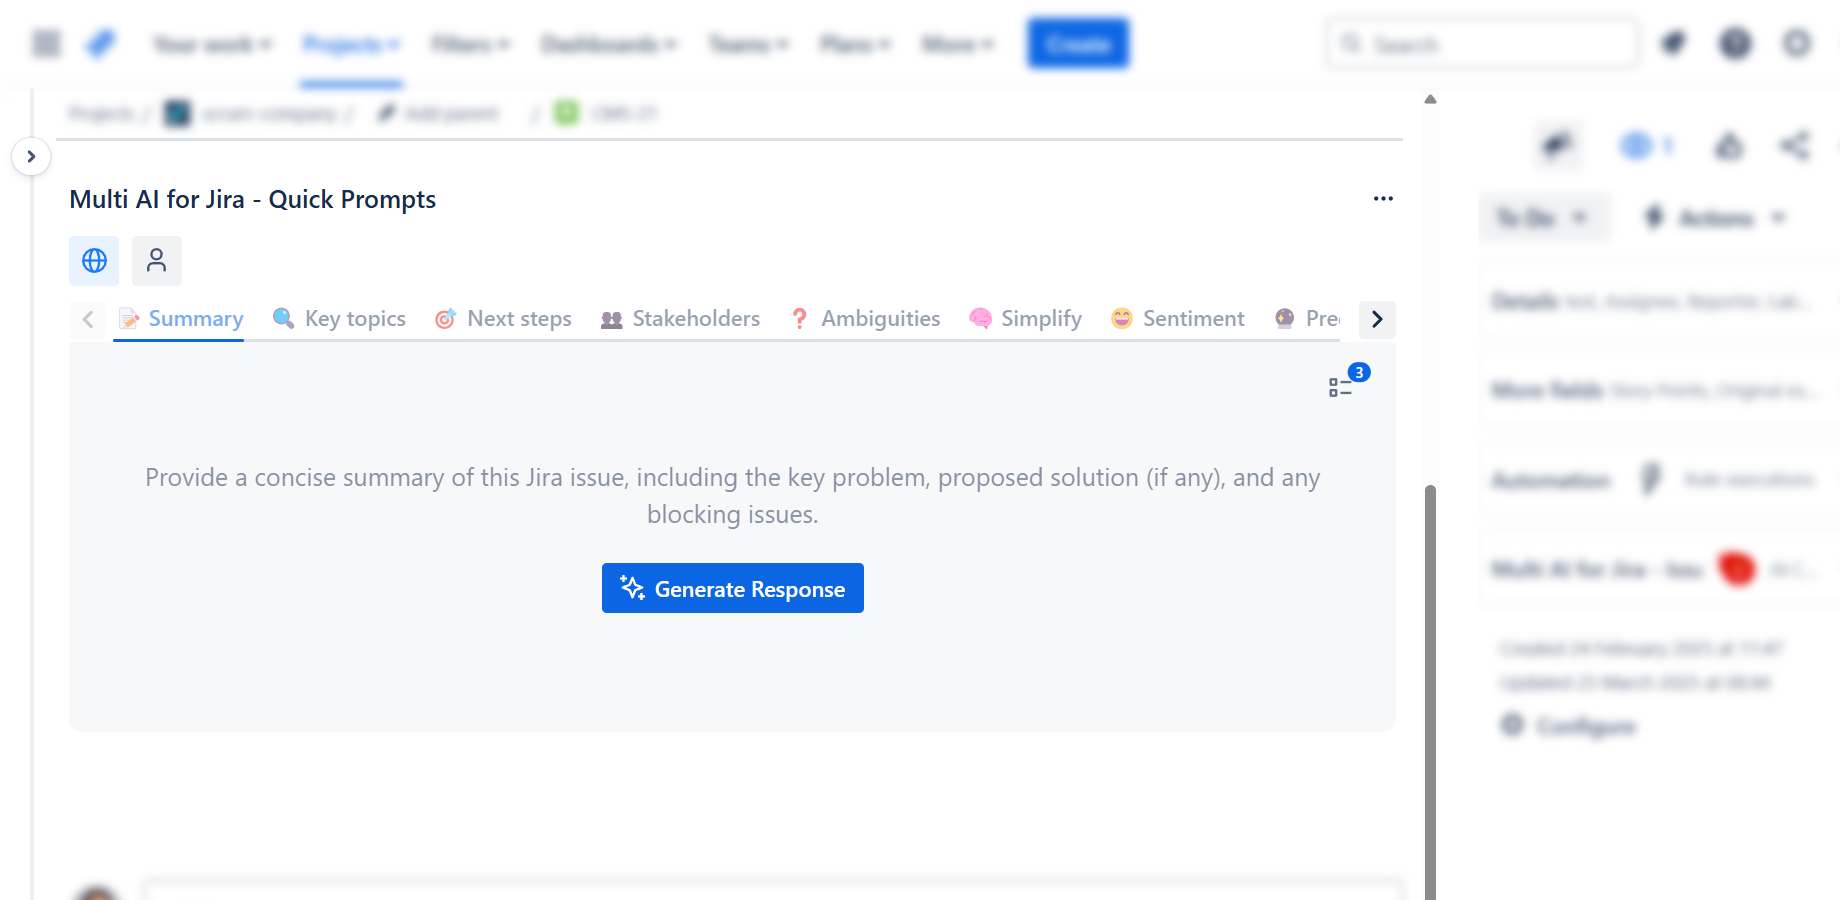
Task: Open the prompt list icon with badge 3
Action: 1341,387
